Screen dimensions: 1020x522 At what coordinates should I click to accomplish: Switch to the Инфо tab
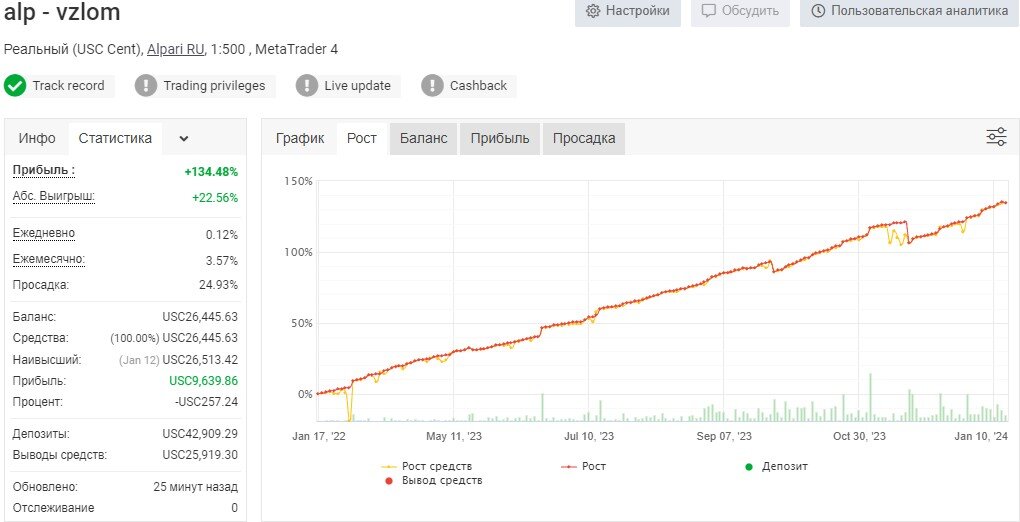click(37, 138)
